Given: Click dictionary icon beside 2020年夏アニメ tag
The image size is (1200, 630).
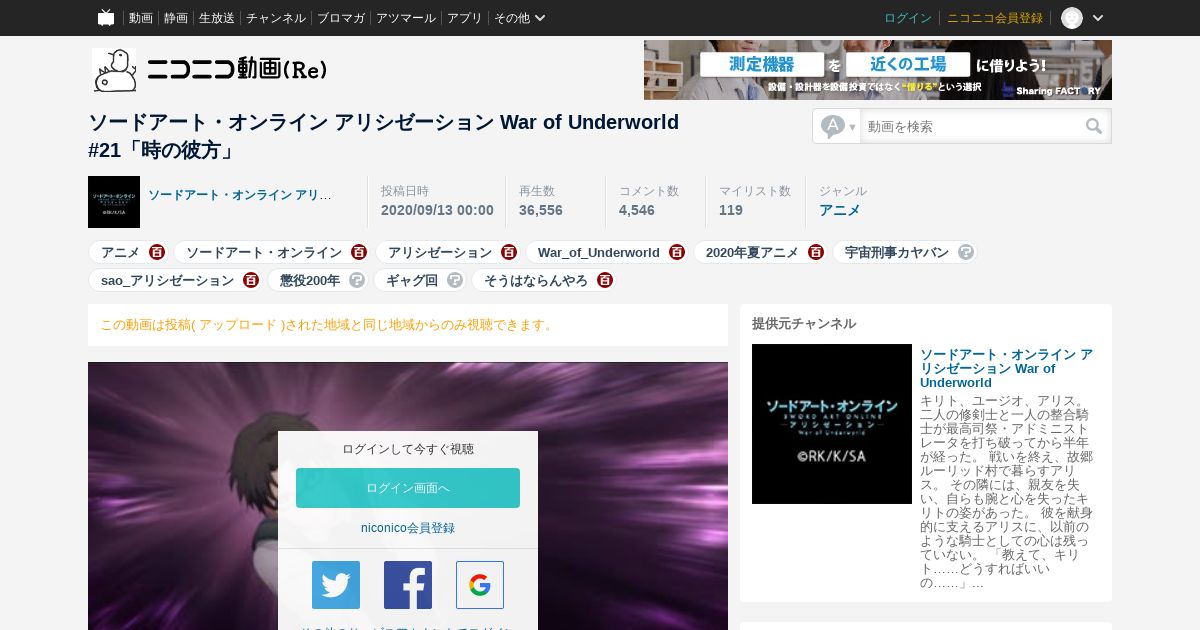Looking at the screenshot, I should [816, 252].
